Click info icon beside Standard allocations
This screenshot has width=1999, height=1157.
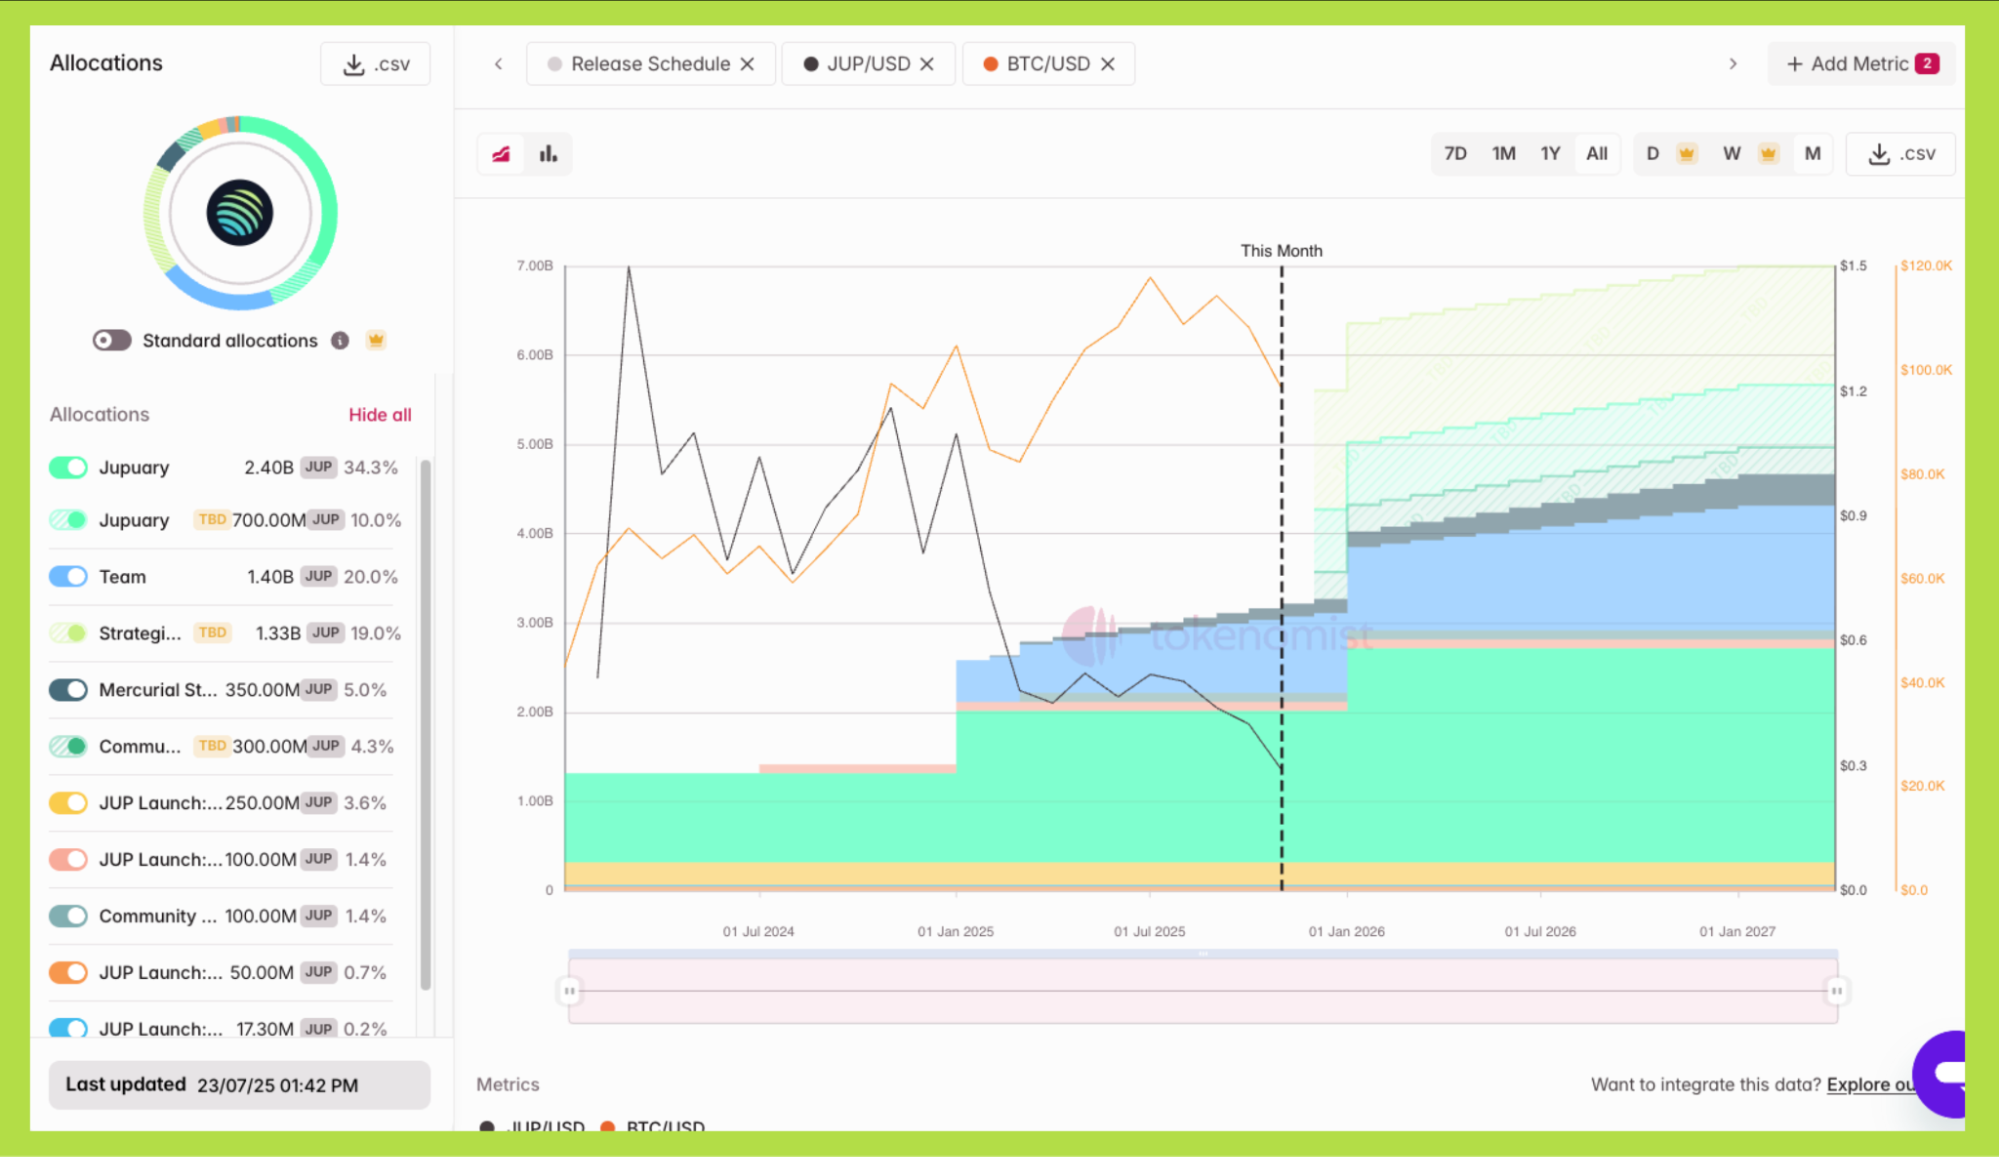pyautogui.click(x=340, y=341)
